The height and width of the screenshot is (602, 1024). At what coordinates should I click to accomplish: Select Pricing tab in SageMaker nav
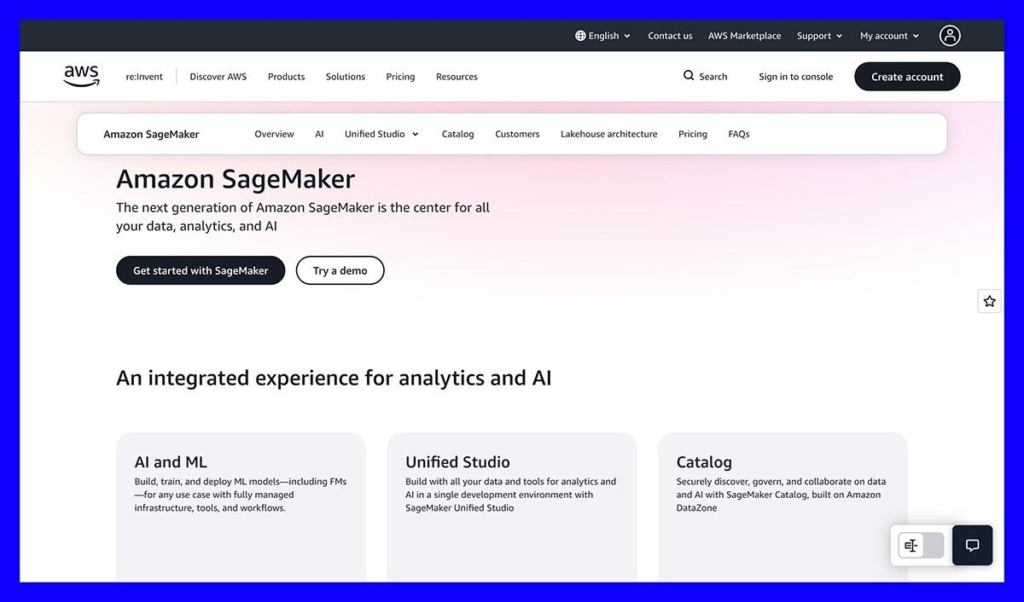pyautogui.click(x=692, y=134)
